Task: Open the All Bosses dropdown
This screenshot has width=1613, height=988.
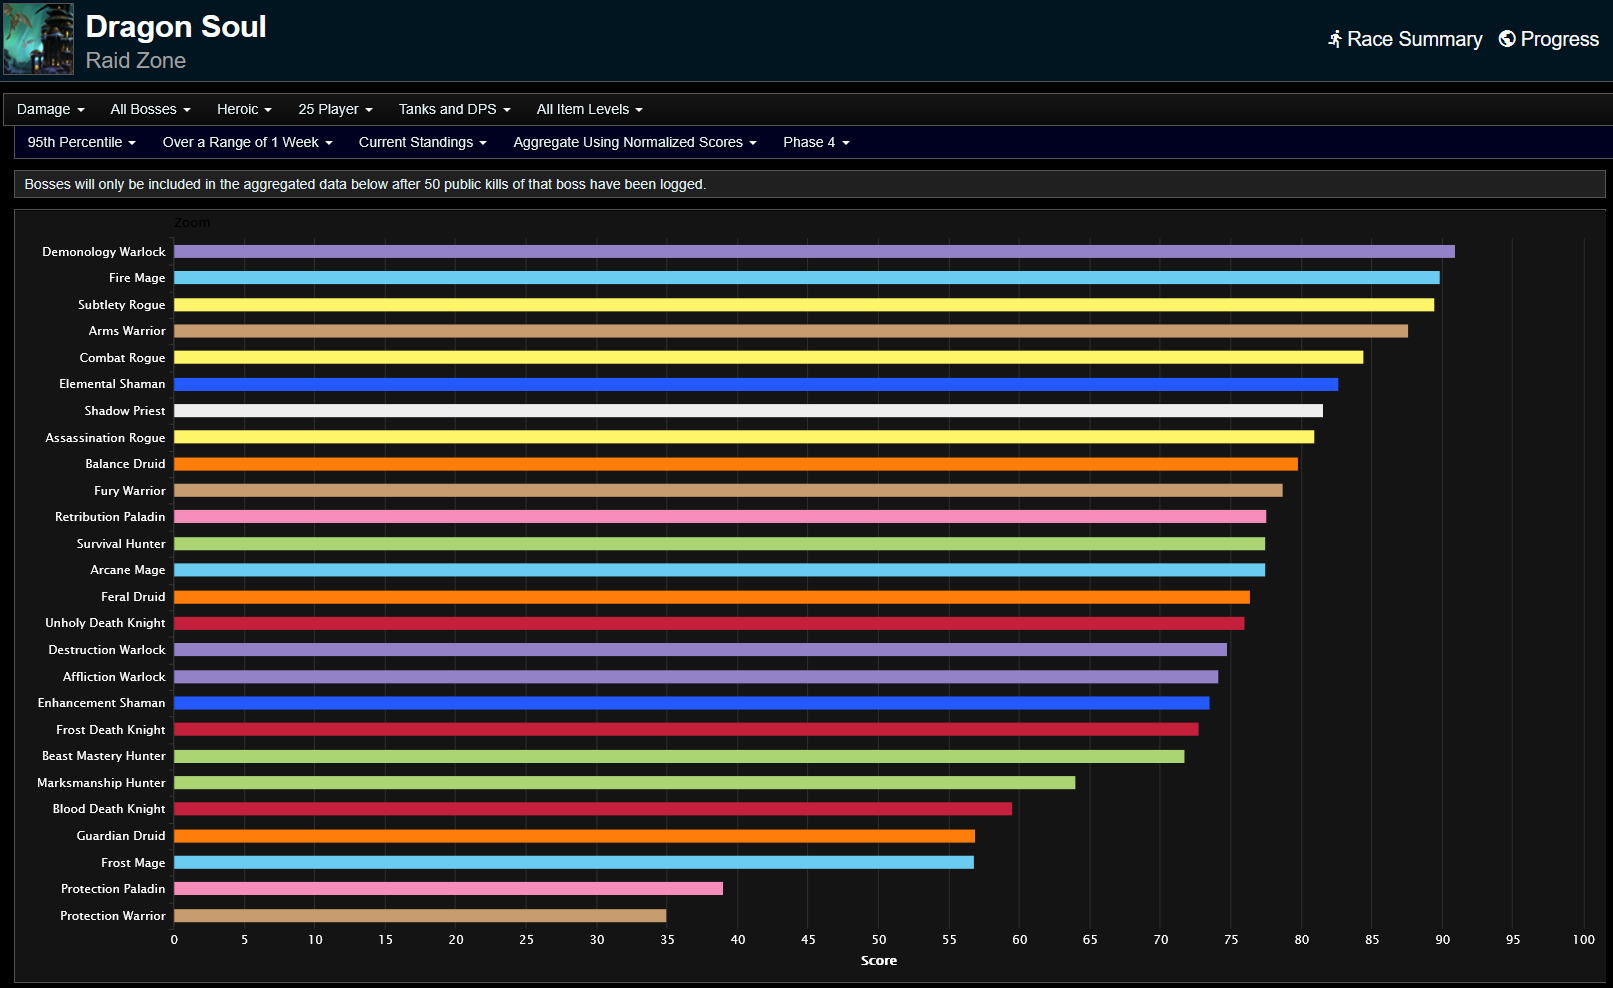Action: tap(149, 109)
